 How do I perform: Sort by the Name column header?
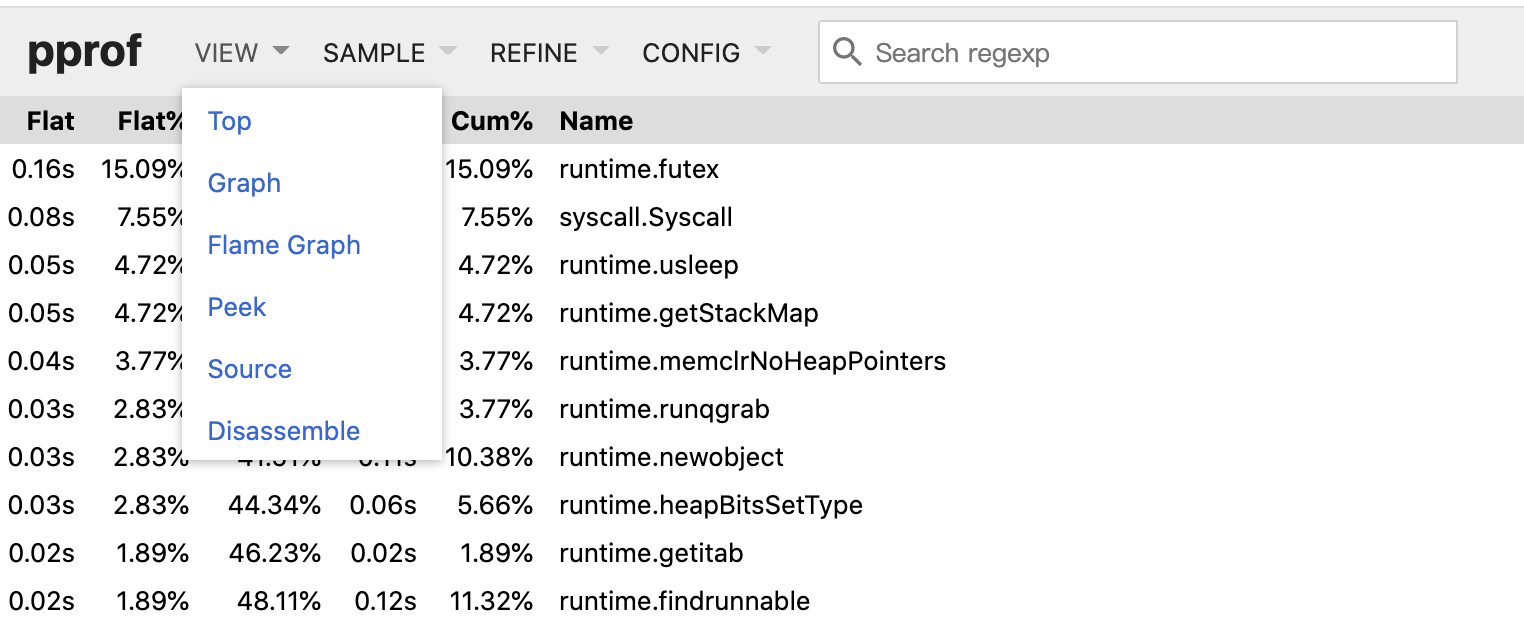pos(596,121)
